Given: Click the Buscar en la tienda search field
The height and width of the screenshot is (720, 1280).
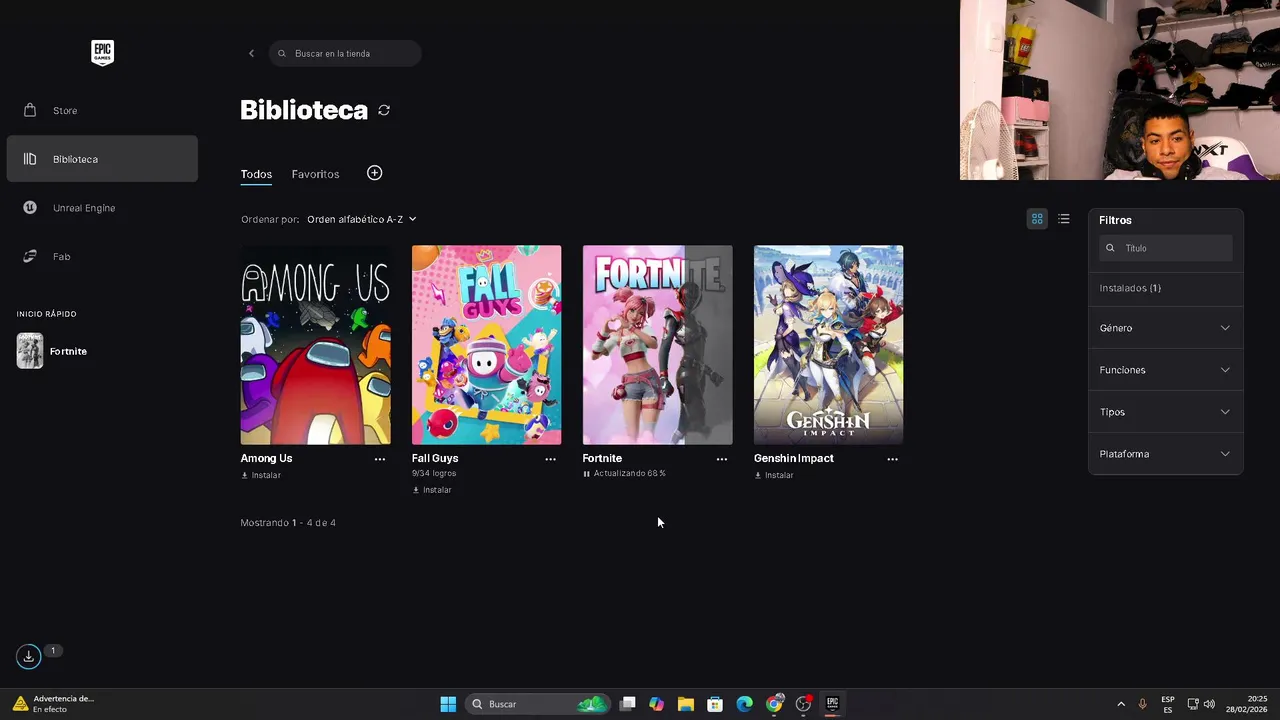Looking at the screenshot, I should pyautogui.click(x=345, y=53).
